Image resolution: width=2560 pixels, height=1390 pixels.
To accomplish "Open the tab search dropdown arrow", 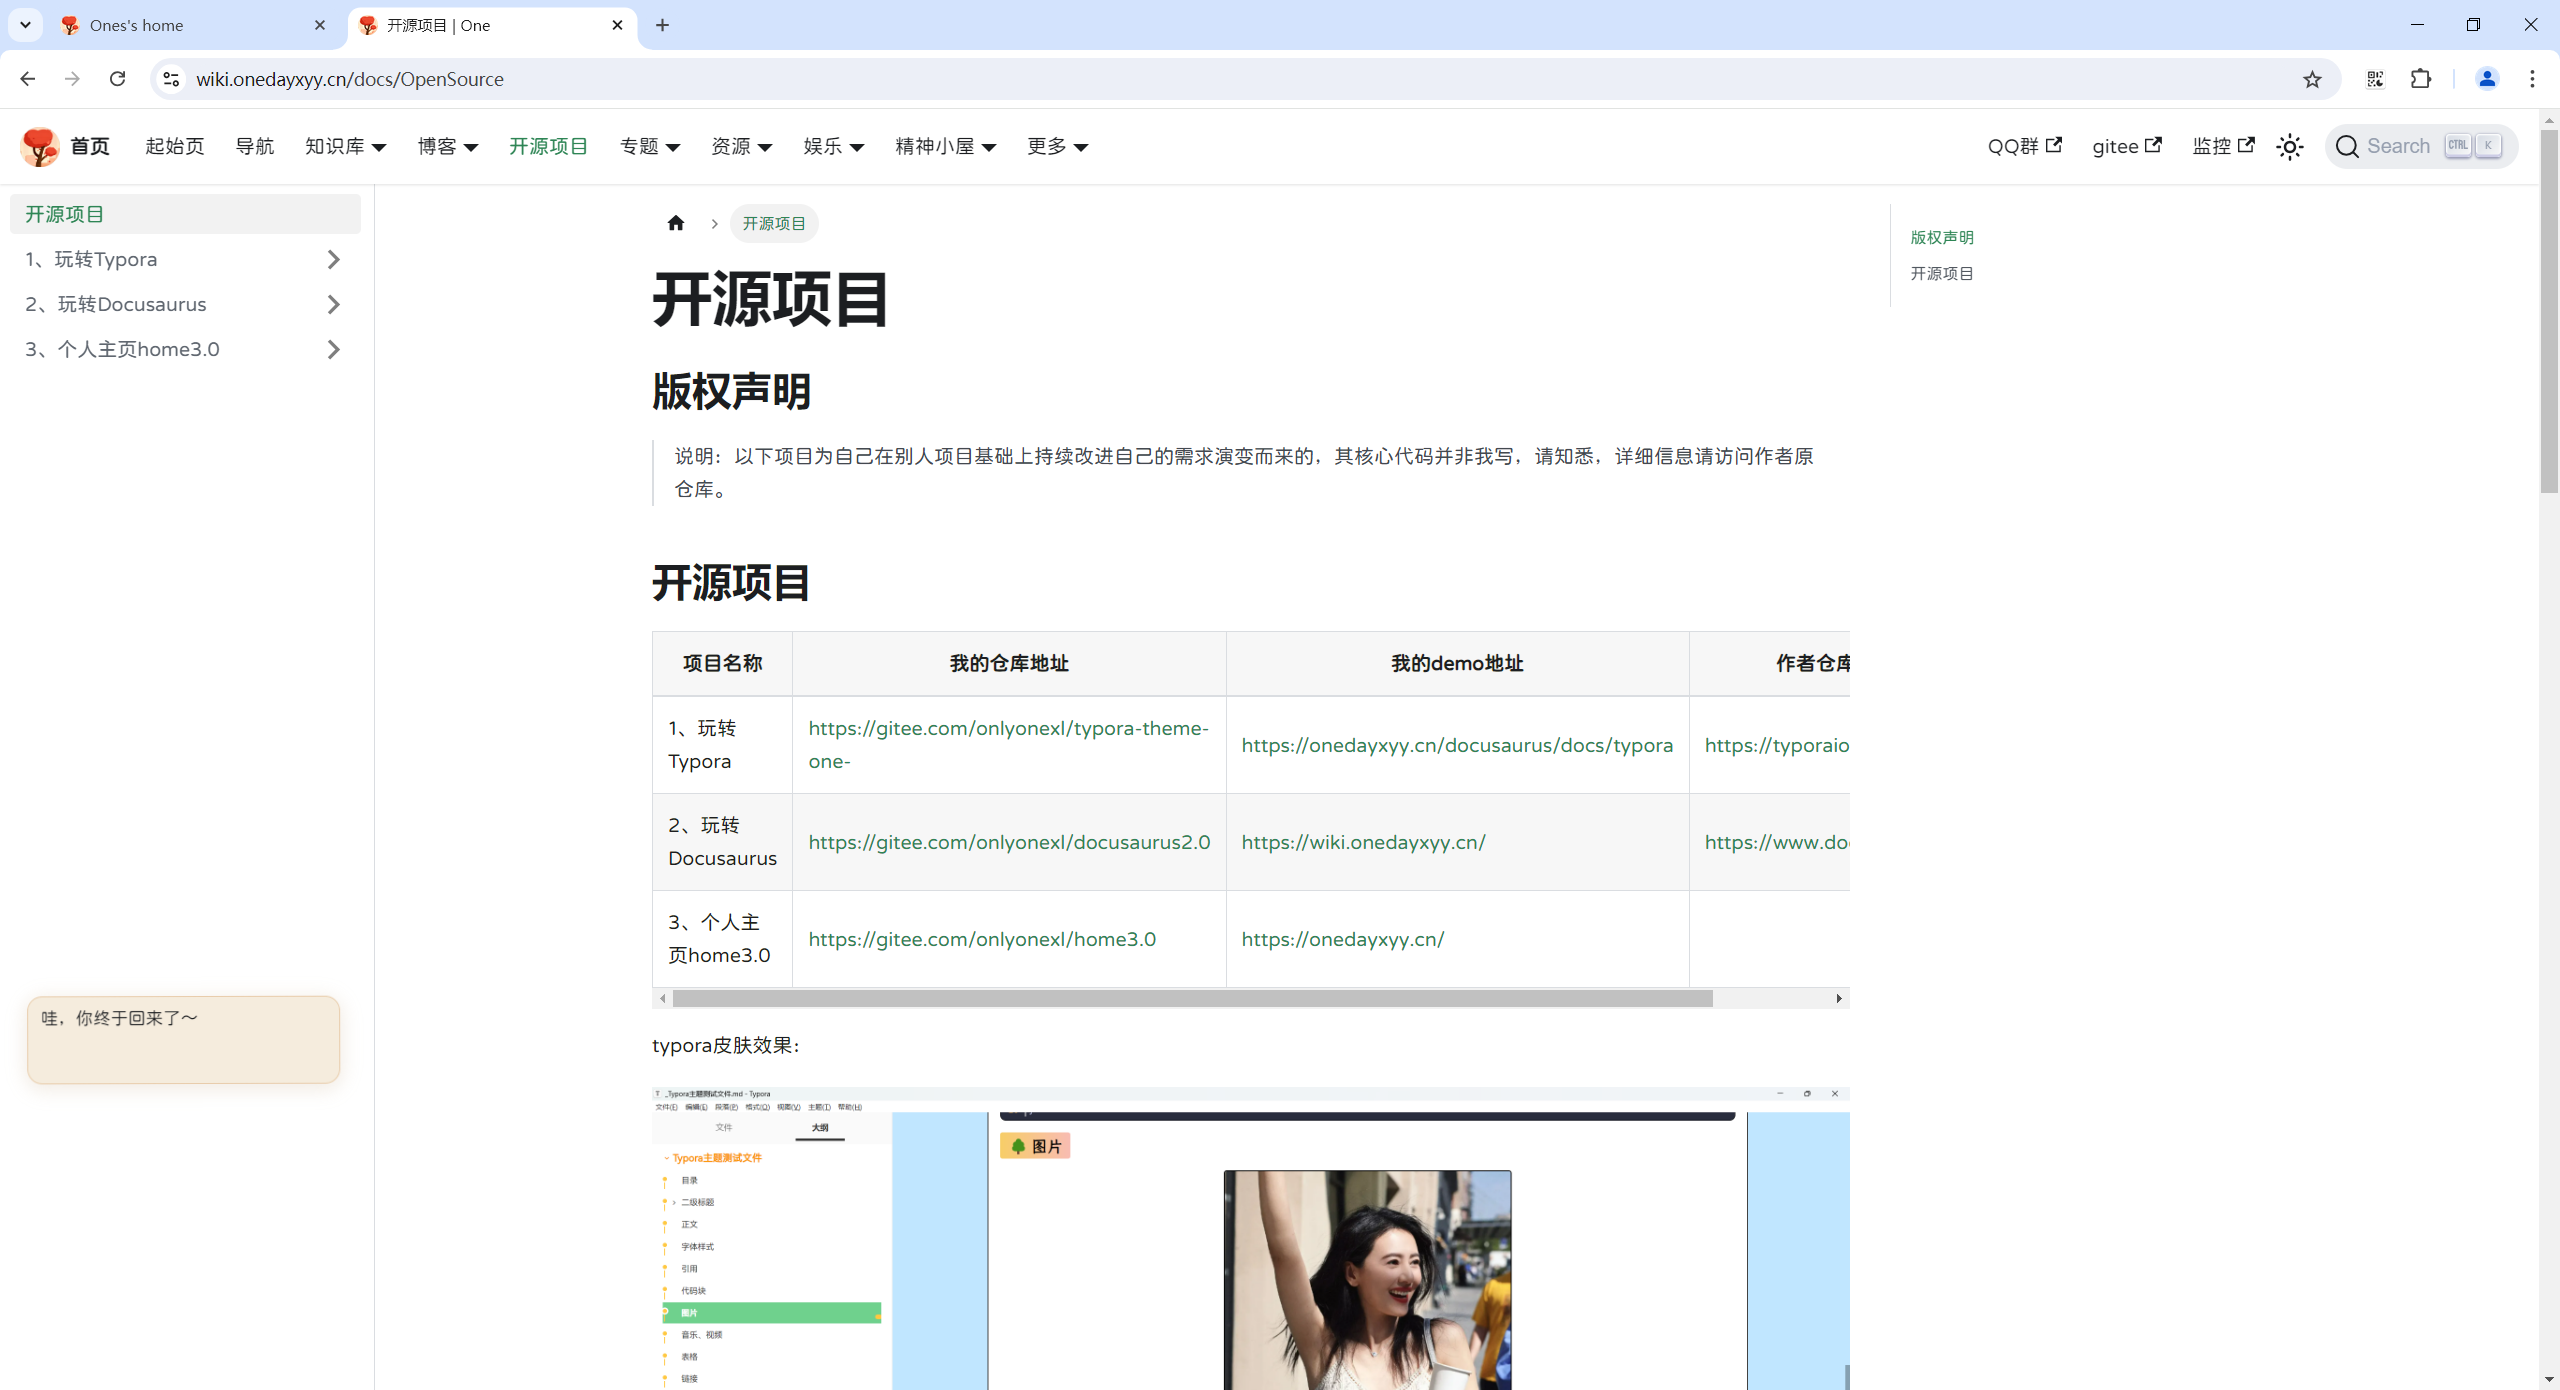I will tap(25, 25).
